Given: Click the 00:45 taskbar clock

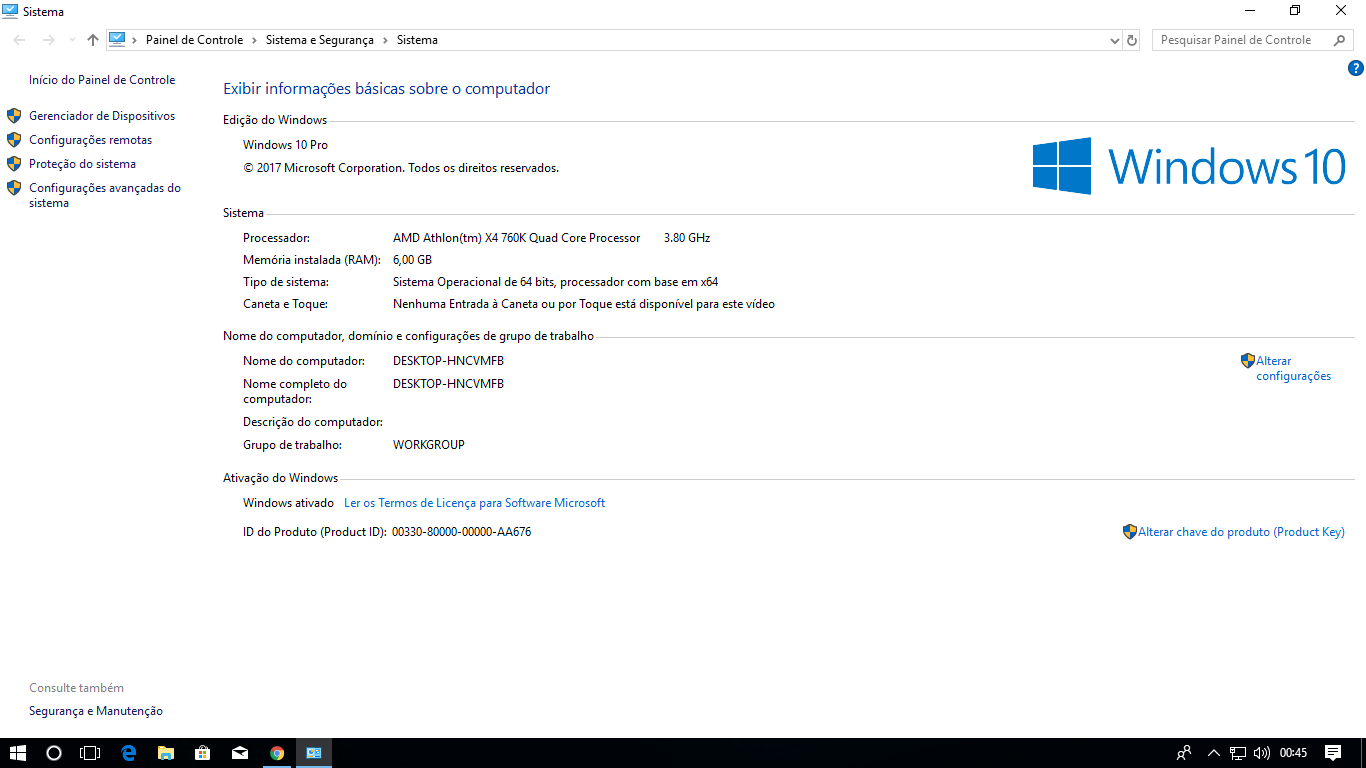Looking at the screenshot, I should [1293, 753].
